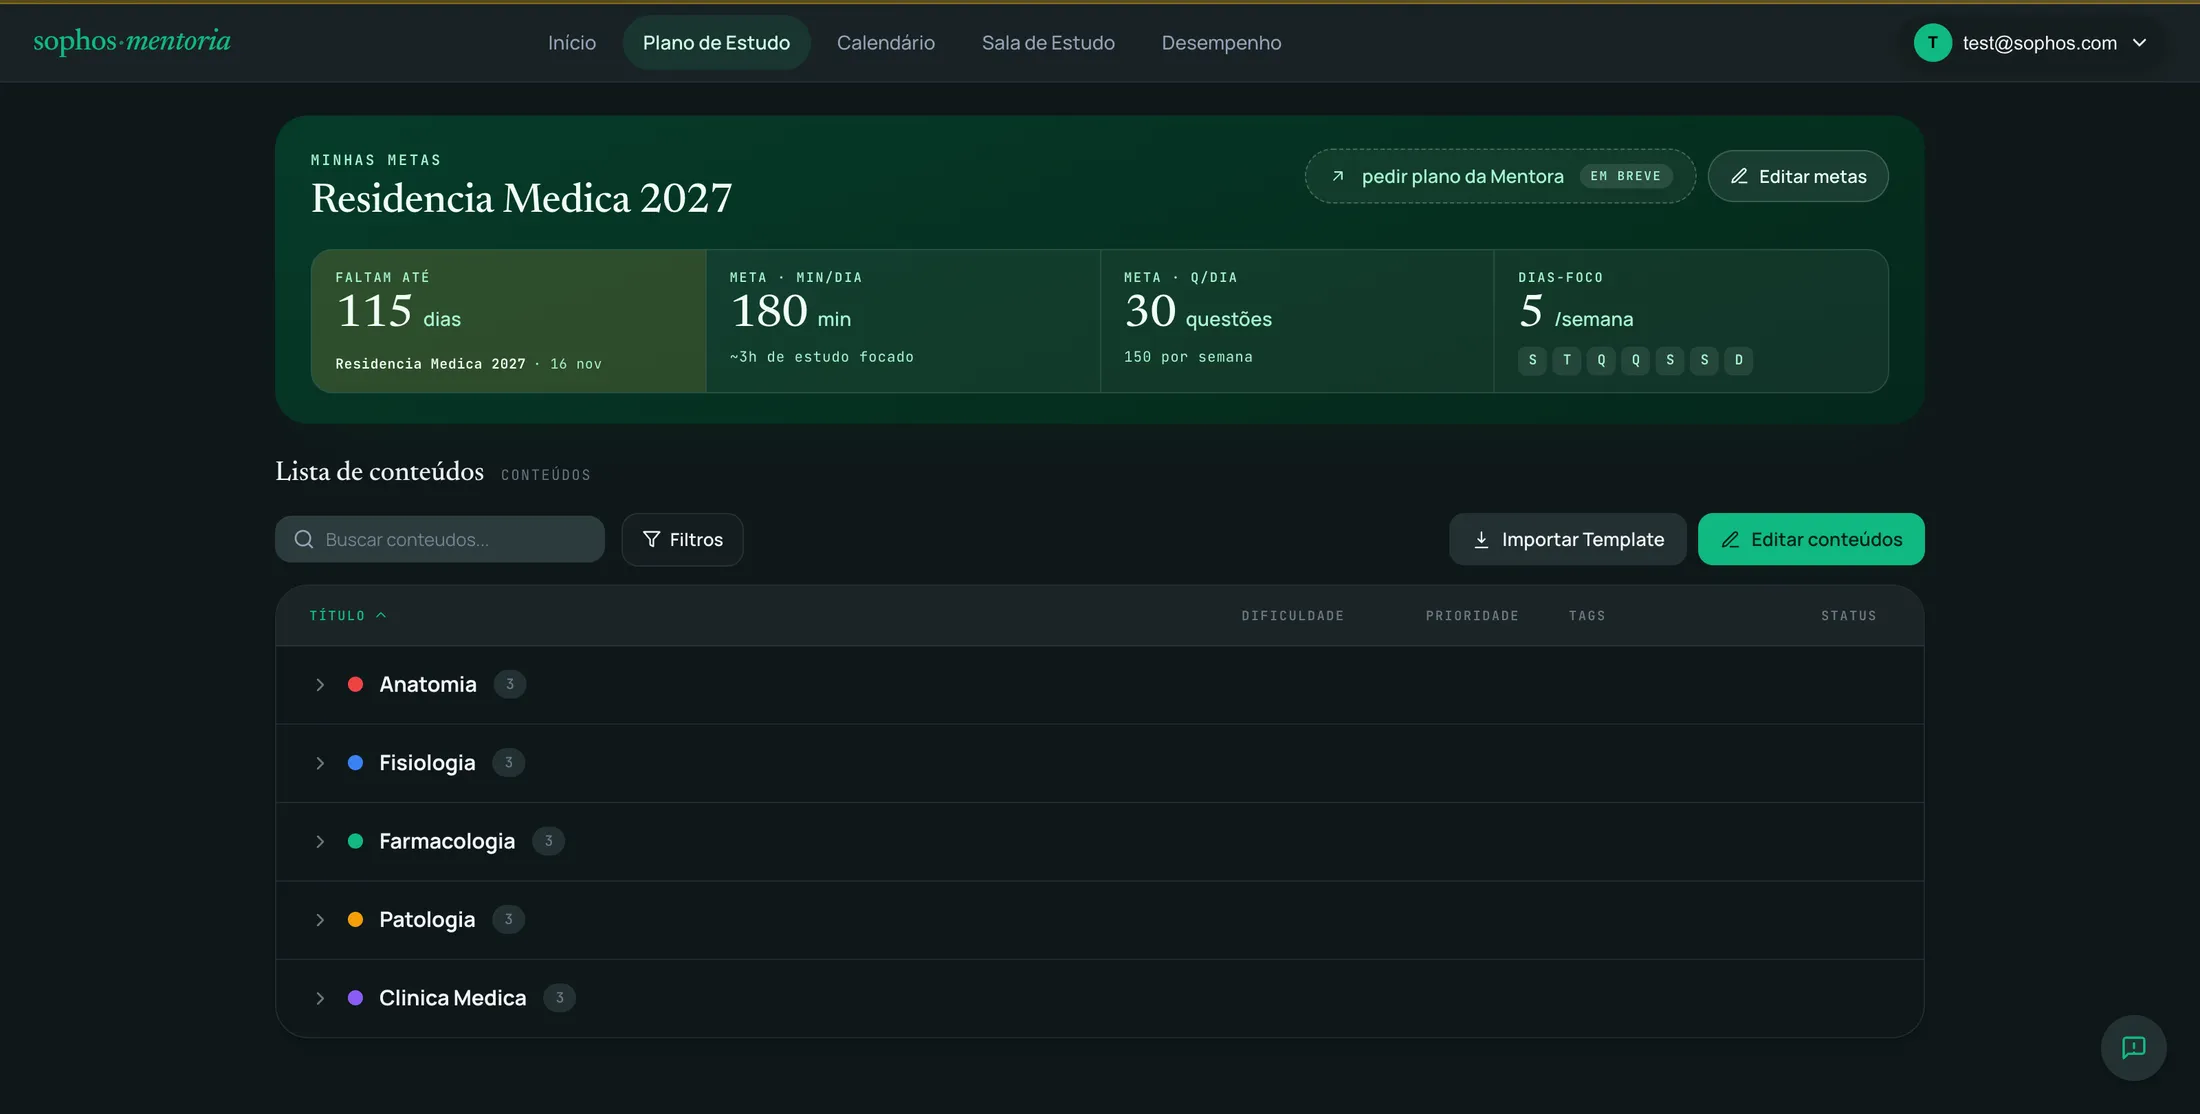Image resolution: width=2200 pixels, height=1114 pixels.
Task: Expand the Anatomia row chevron
Action: [x=320, y=685]
